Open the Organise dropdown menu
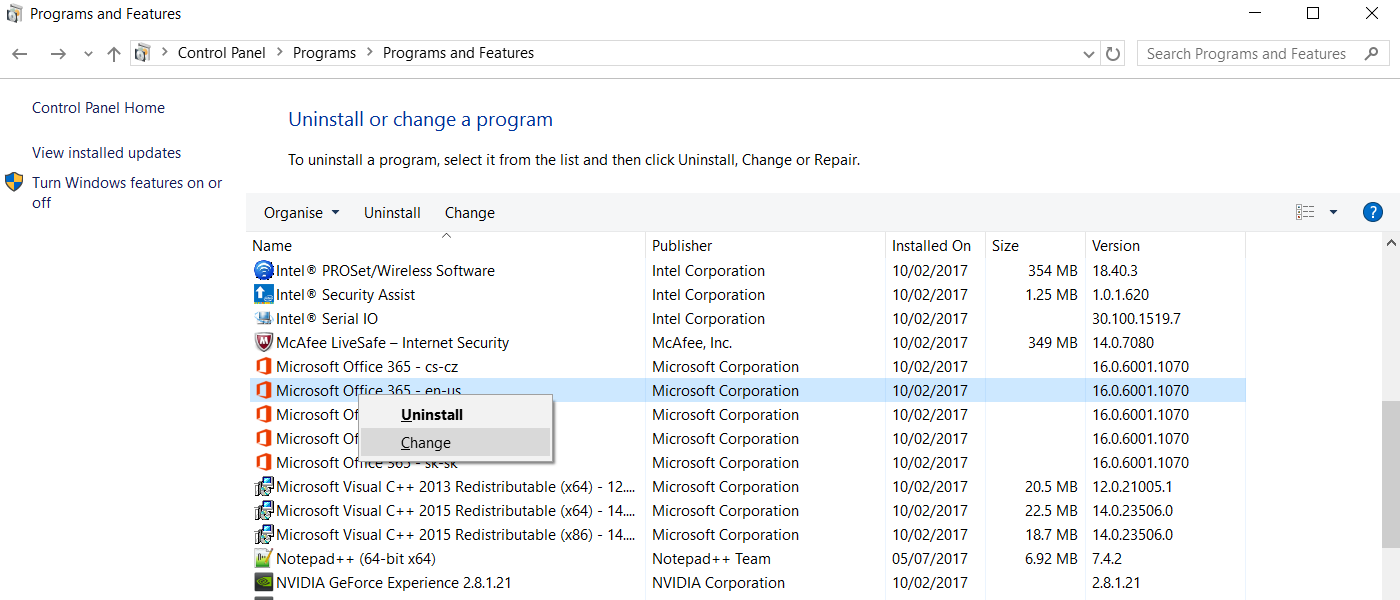Image resolution: width=1400 pixels, height=600 pixels. [302, 213]
